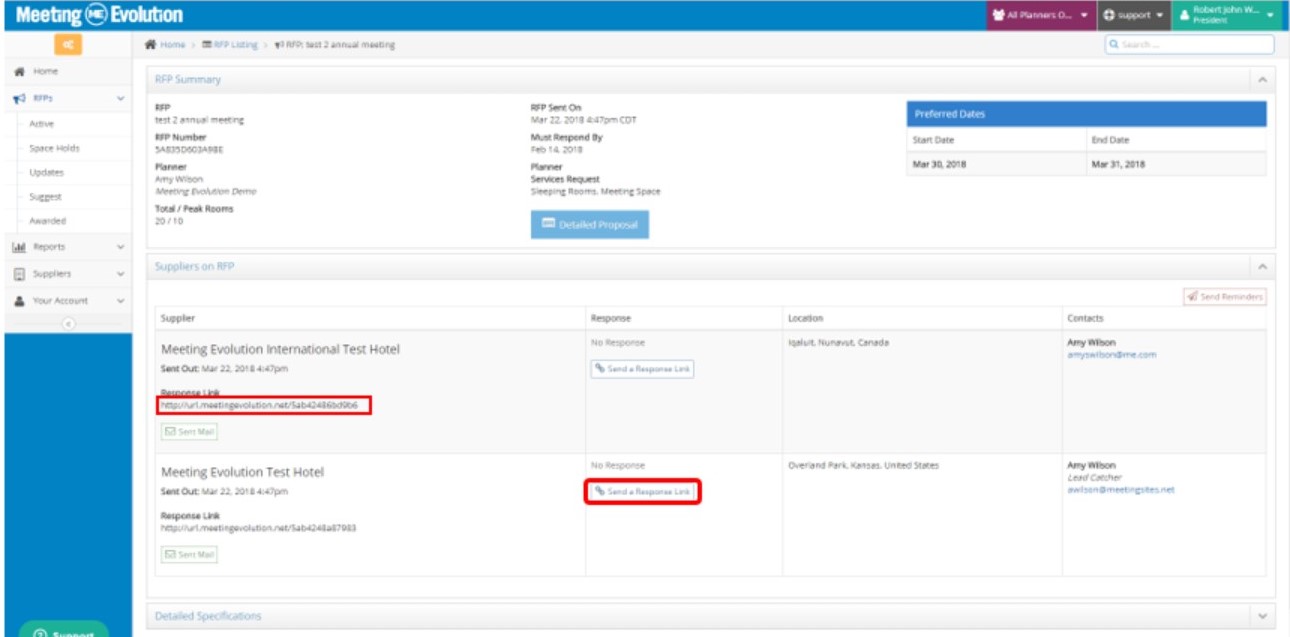Open the All Planners dropdown
This screenshot has height=637, width=1290.
point(1040,16)
